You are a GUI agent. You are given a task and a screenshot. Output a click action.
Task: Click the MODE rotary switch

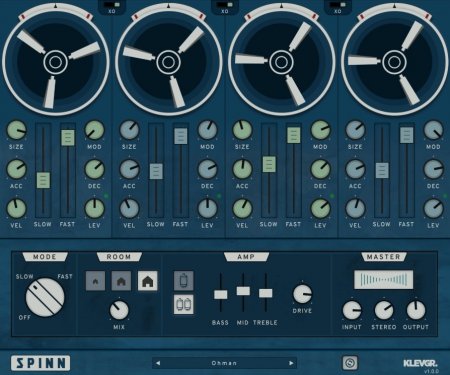pyautogui.click(x=45, y=297)
